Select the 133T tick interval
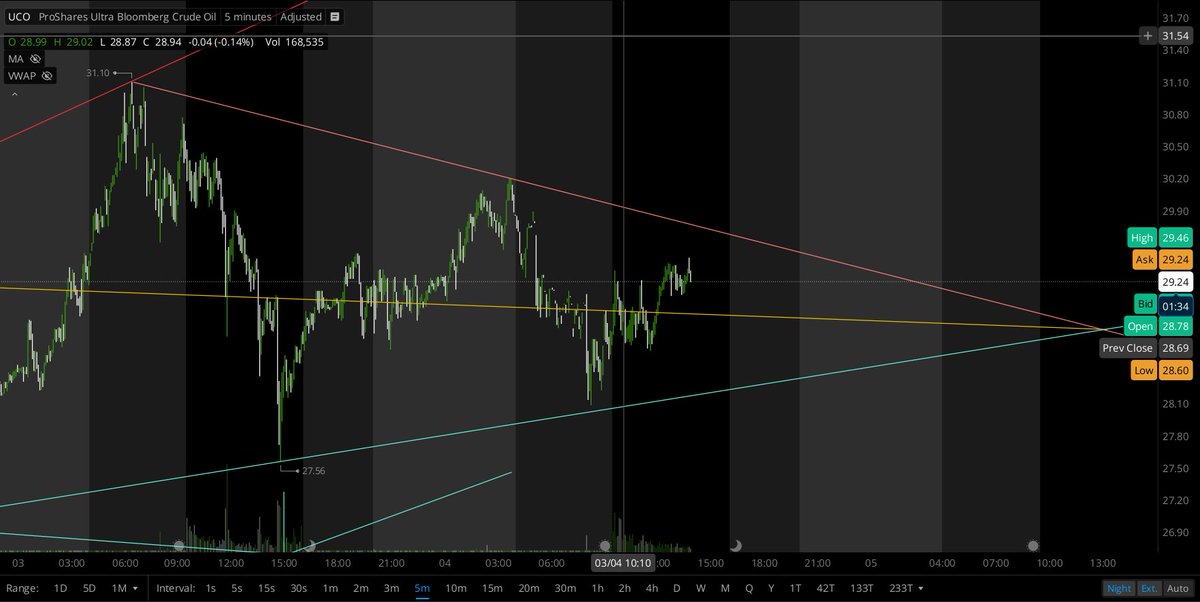This screenshot has width=1200, height=602. pyautogui.click(x=861, y=588)
